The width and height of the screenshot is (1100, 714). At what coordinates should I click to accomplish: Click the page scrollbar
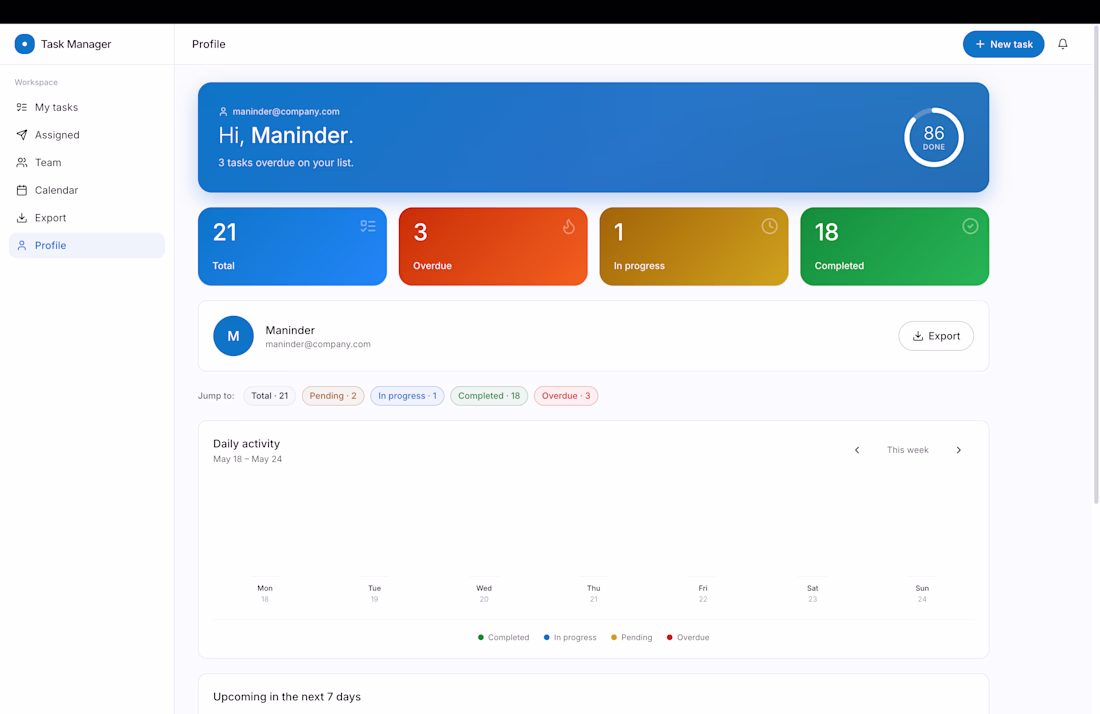pos(1096,265)
